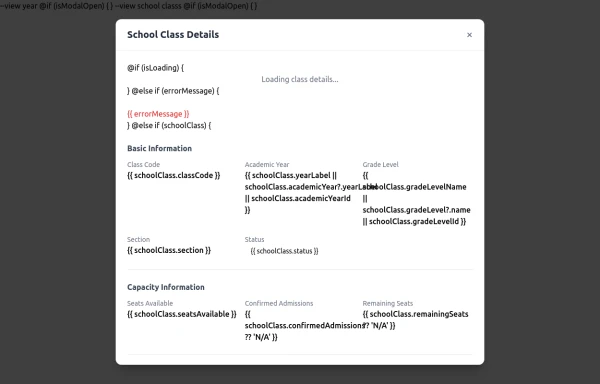This screenshot has height=384, width=600.
Task: Click the Academic Year label
Action: 267,164
